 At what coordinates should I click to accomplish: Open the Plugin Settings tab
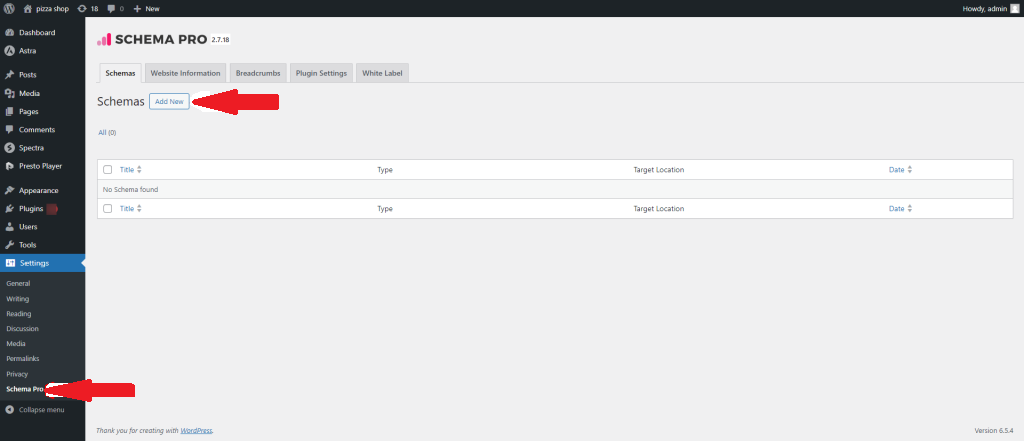pyautogui.click(x=321, y=73)
